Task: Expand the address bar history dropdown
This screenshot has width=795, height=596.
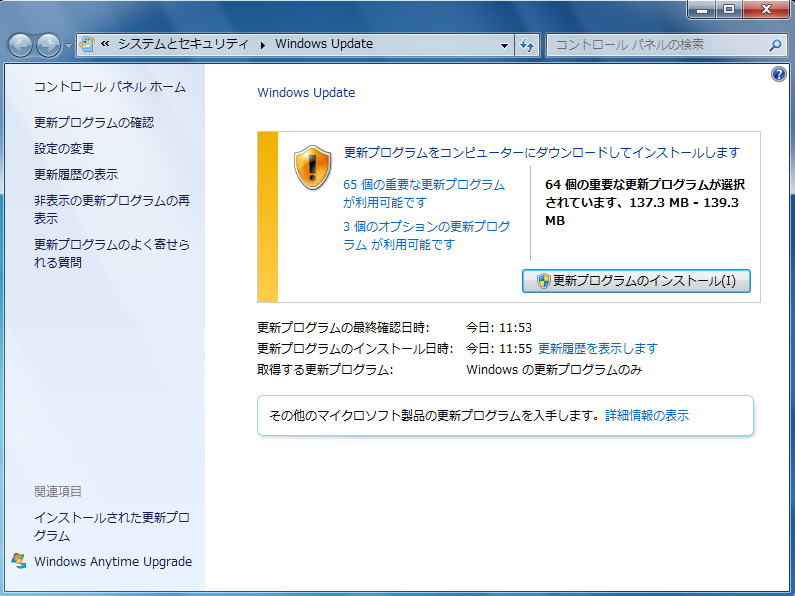Action: [x=504, y=45]
